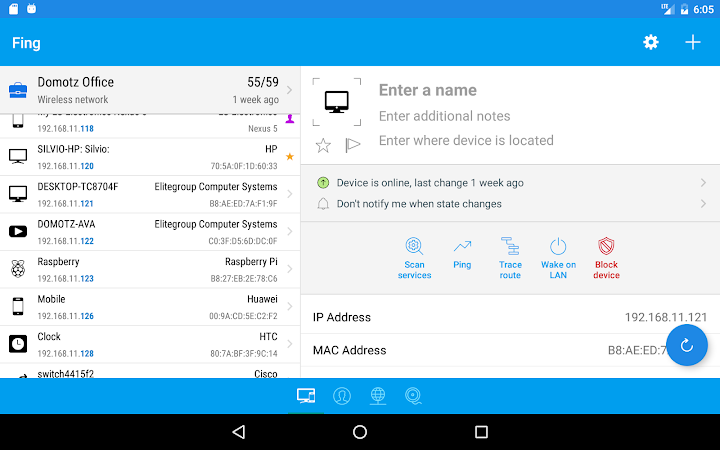Click the Raspberry Pi logo icon

(18, 269)
